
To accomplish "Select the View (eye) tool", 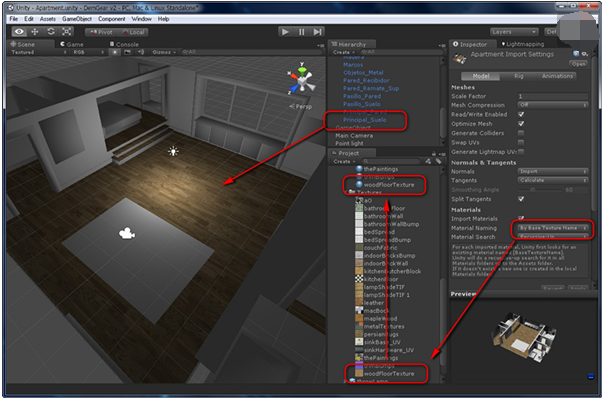I will tap(19, 32).
